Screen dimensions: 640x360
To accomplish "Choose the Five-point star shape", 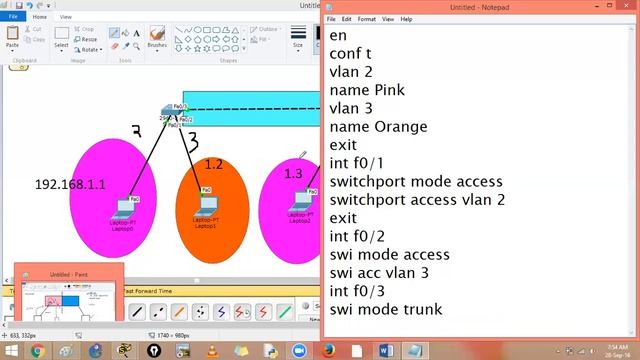I will point(198,49).
